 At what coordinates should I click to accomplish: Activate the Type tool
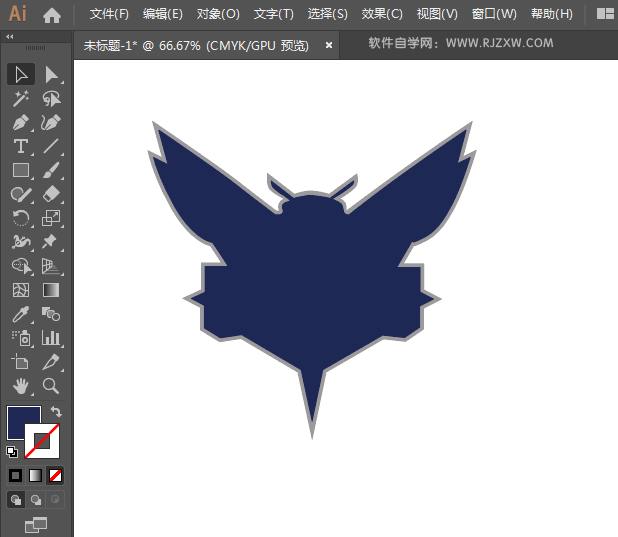(x=21, y=146)
